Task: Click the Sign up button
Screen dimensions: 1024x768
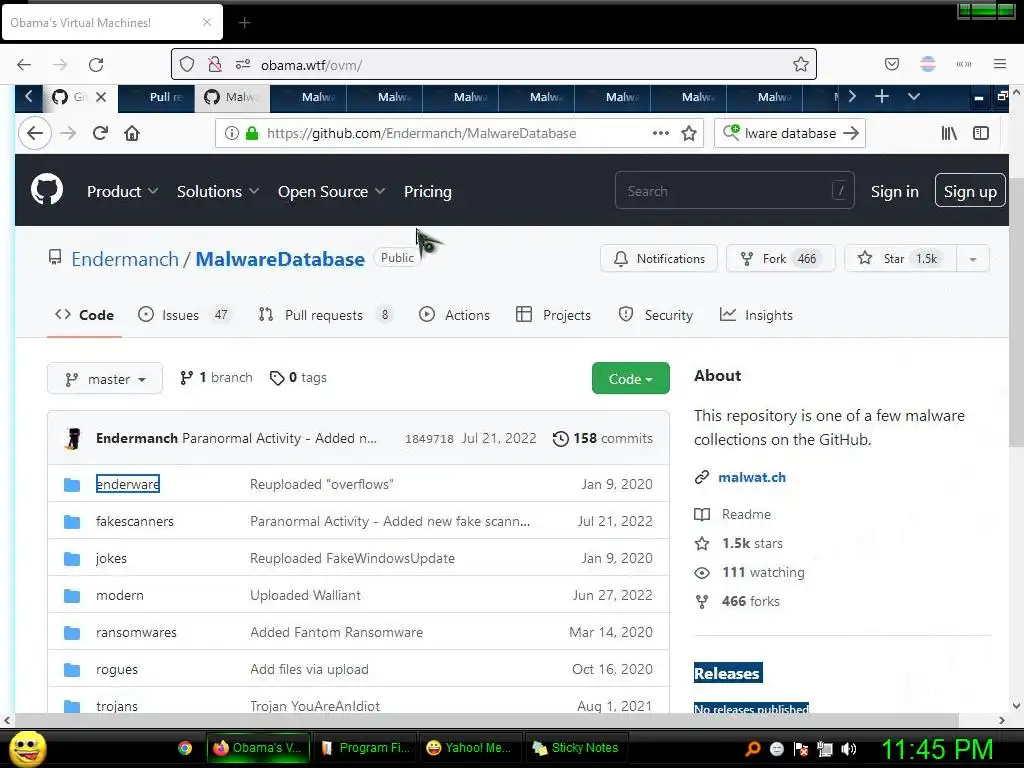Action: click(x=970, y=191)
